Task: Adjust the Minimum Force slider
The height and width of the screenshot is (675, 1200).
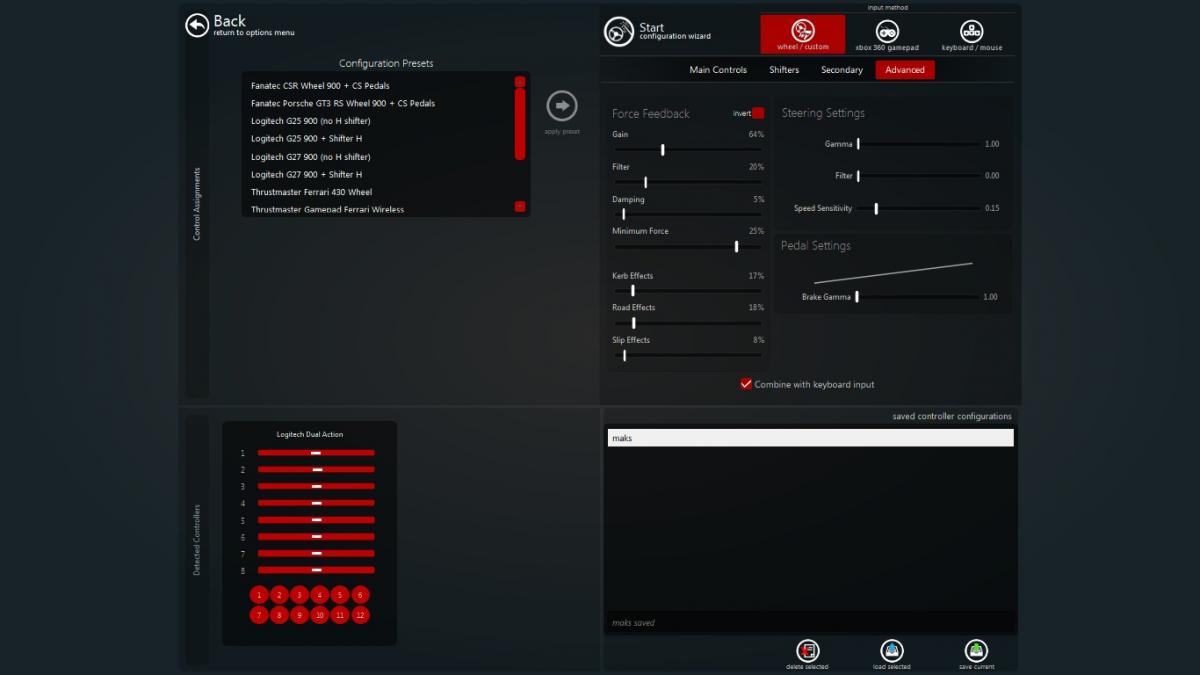Action: click(x=688, y=246)
